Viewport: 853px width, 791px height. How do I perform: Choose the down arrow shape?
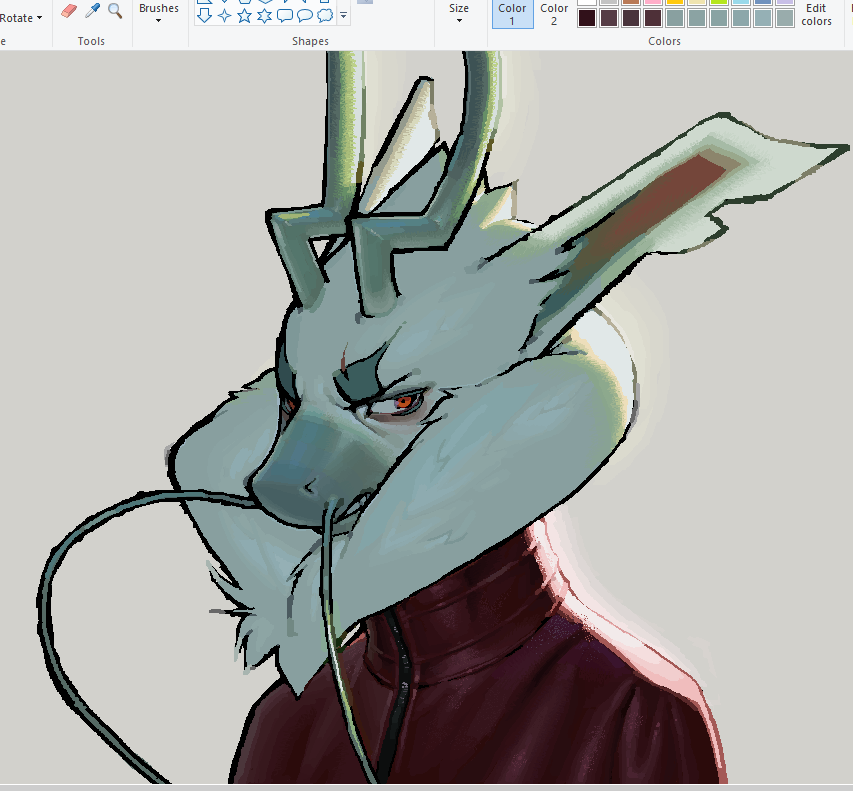(204, 15)
